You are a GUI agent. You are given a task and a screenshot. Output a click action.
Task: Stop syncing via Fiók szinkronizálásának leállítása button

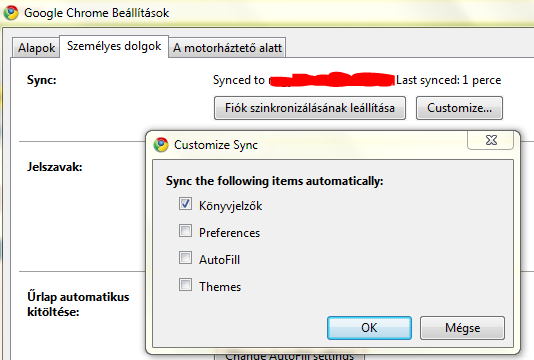[310, 108]
